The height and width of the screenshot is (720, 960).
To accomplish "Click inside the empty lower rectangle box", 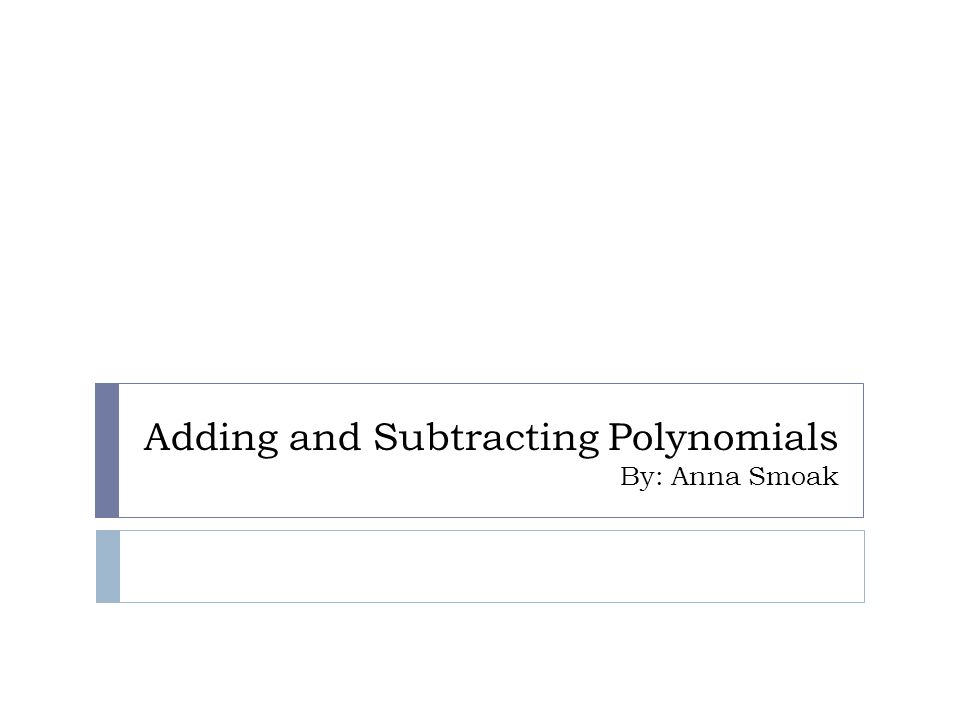I will (x=492, y=566).
